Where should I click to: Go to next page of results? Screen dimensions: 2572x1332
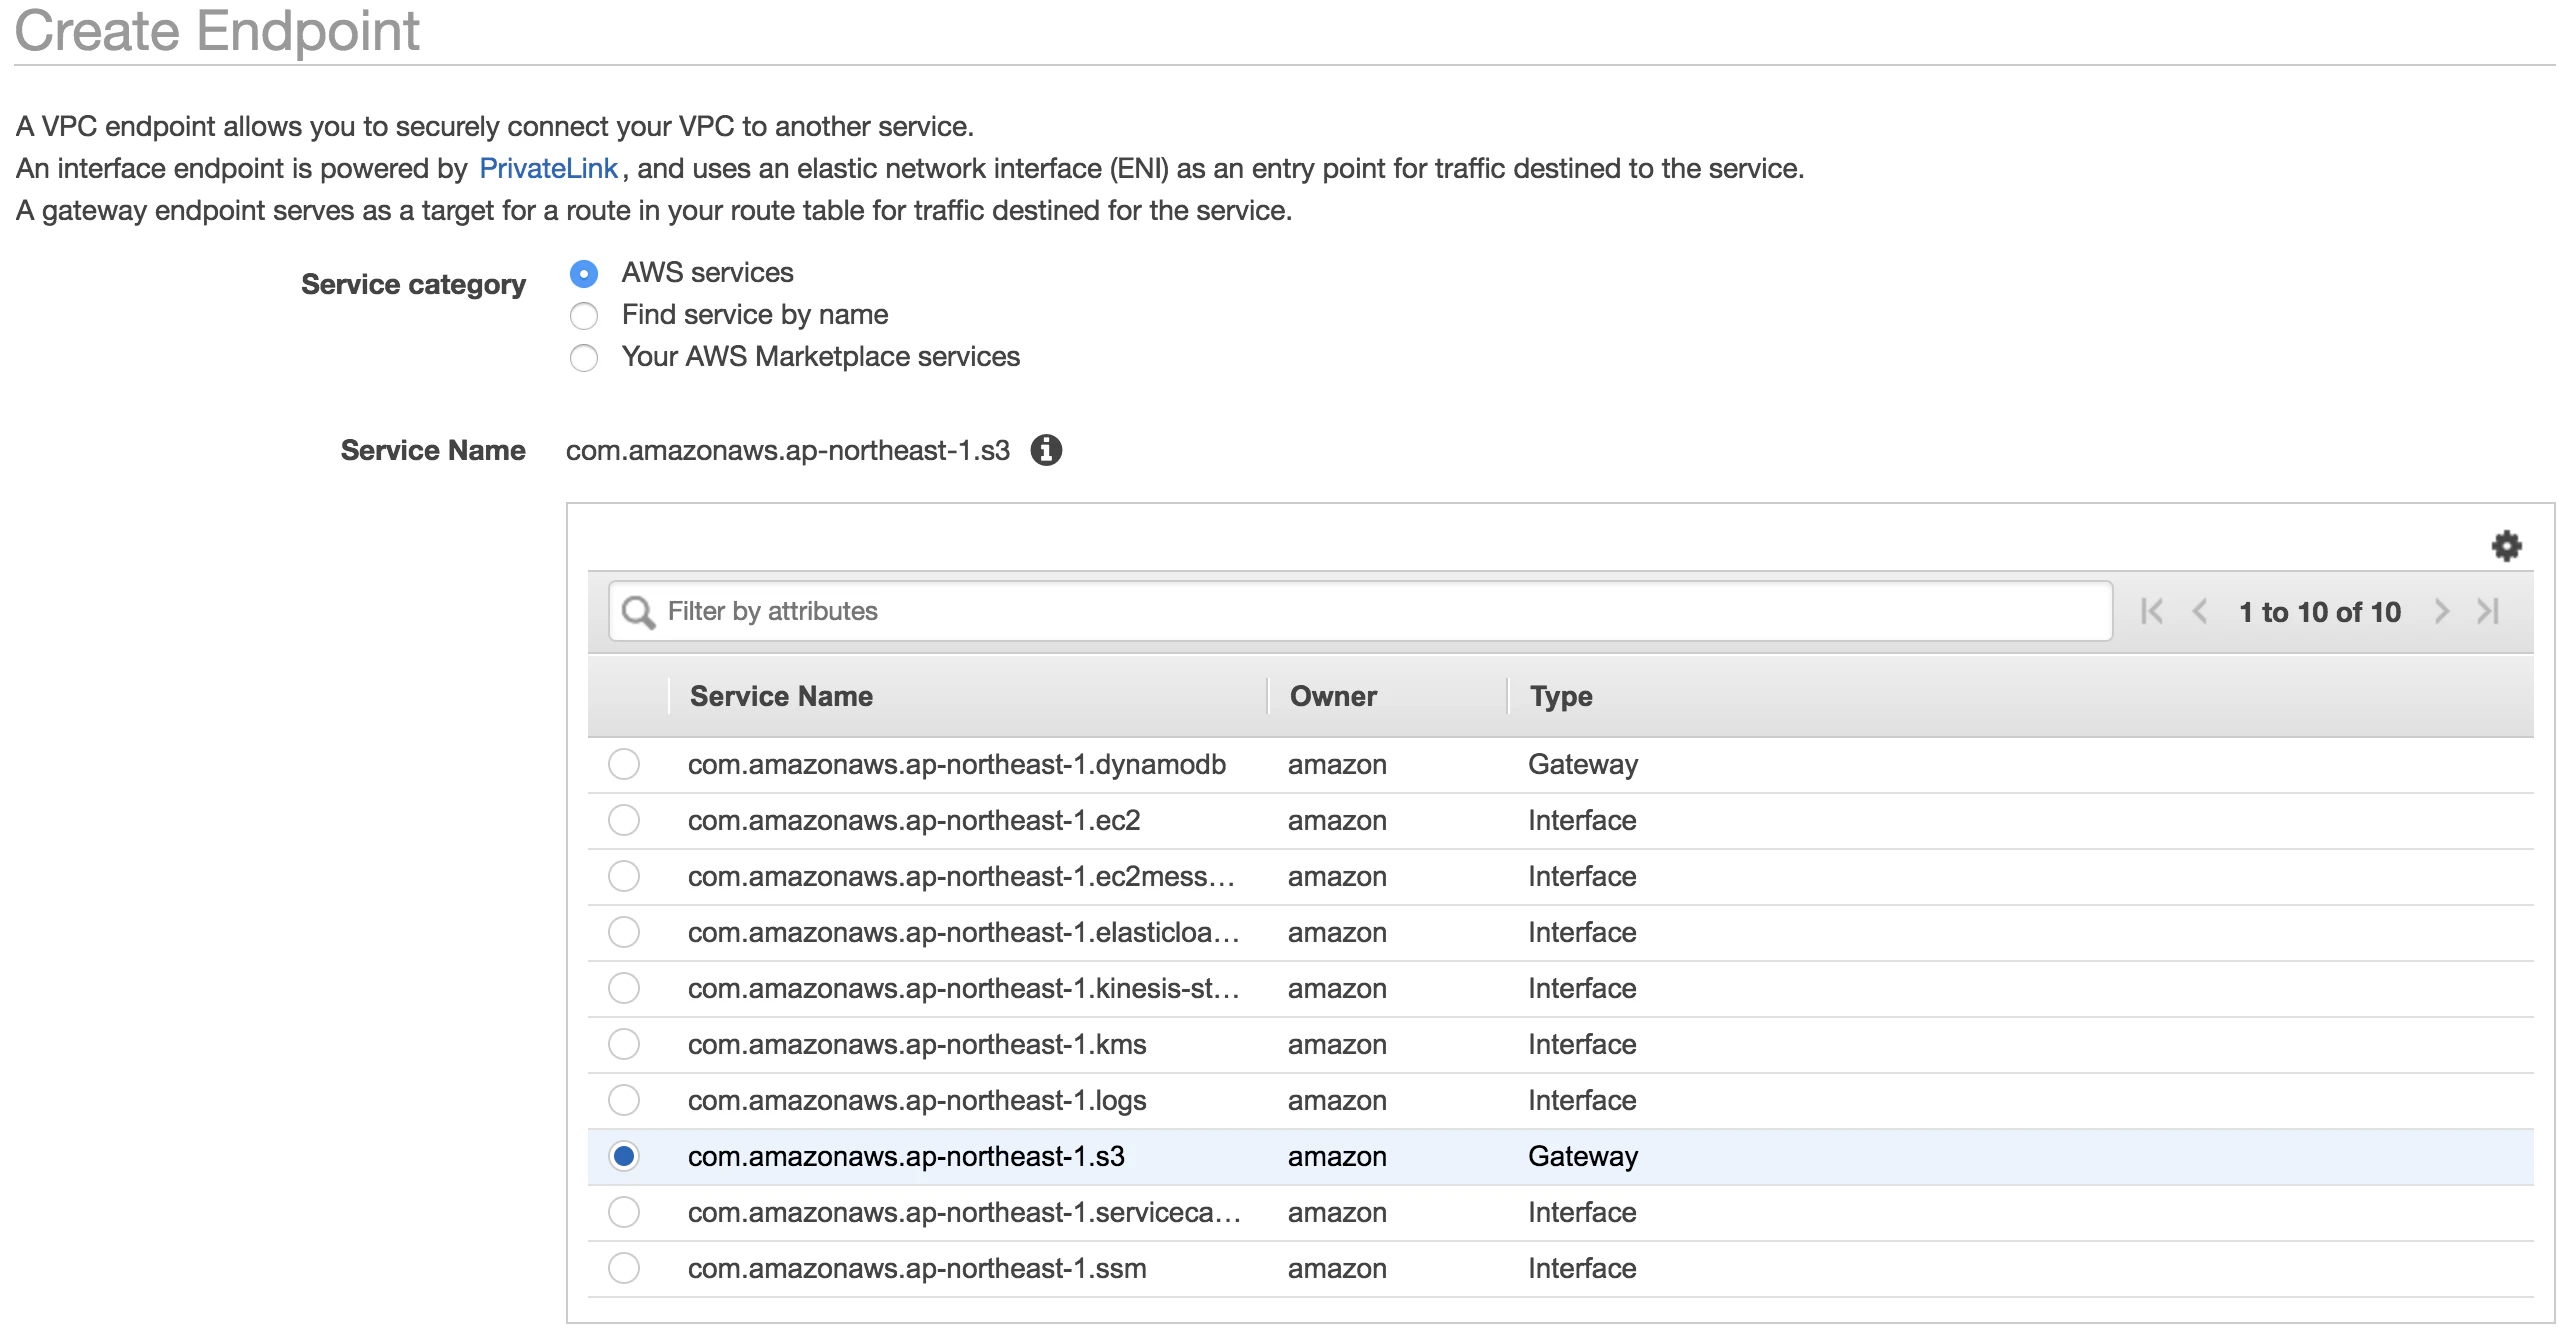click(2441, 611)
